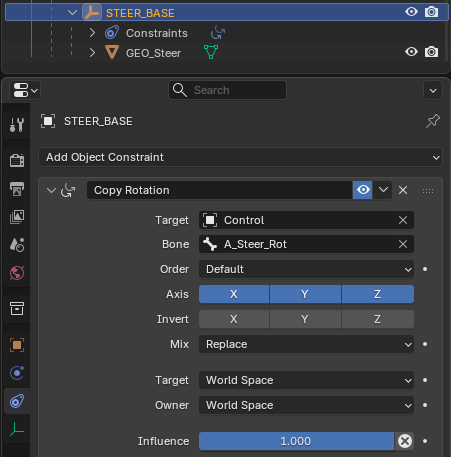Expand the Constraints tree item
451x457 pixels.
point(92,33)
